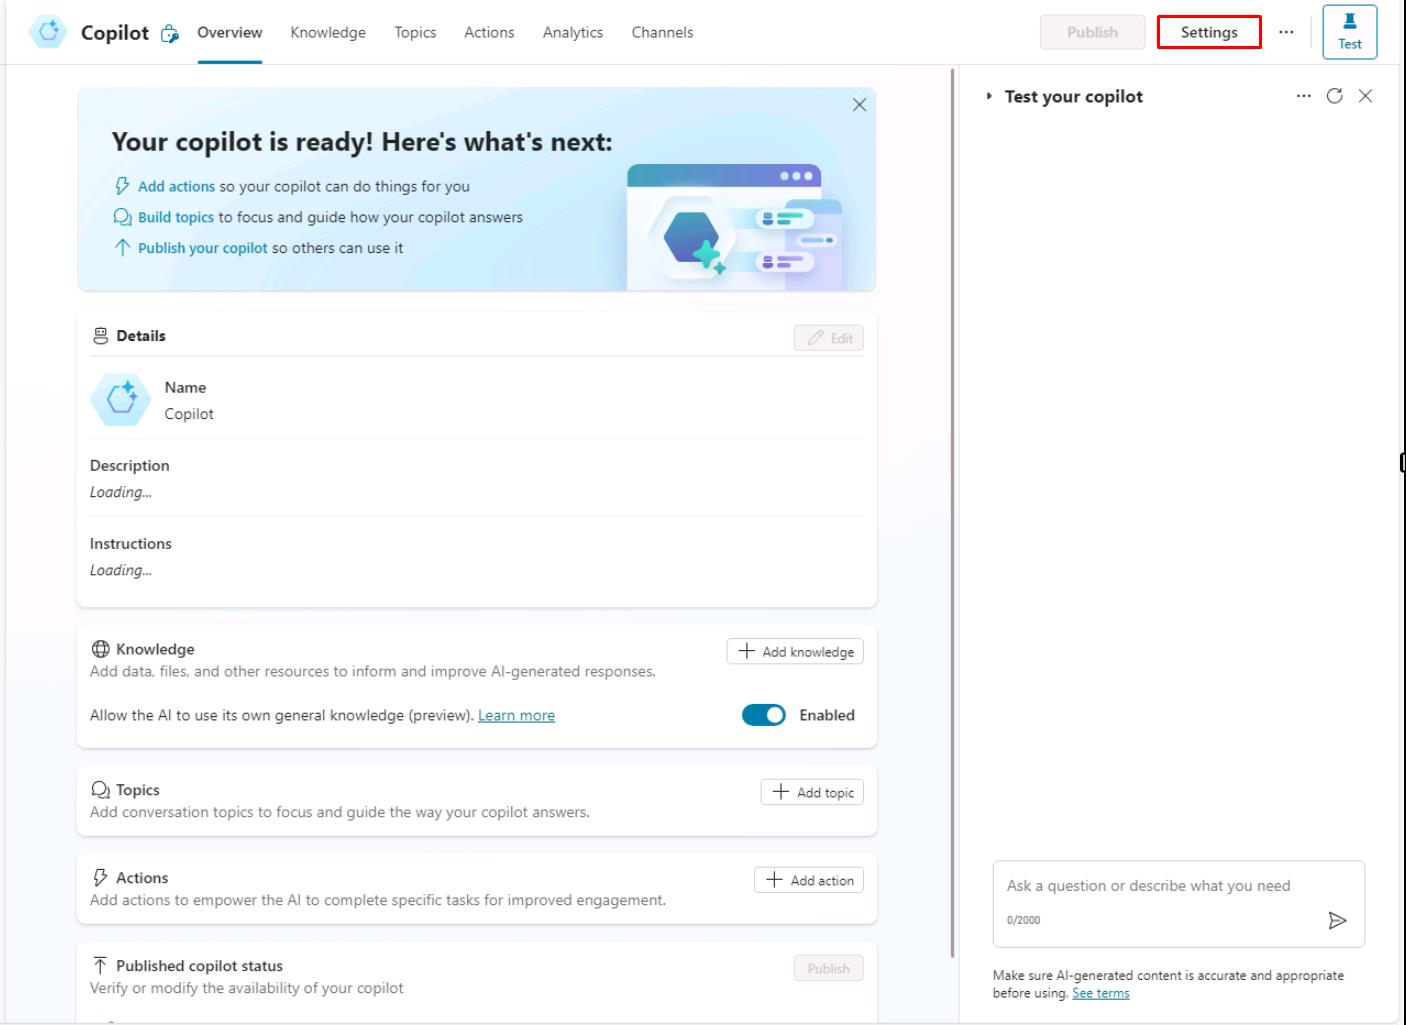The width and height of the screenshot is (1406, 1025).
Task: Switch to the Overview tab
Action: click(230, 32)
